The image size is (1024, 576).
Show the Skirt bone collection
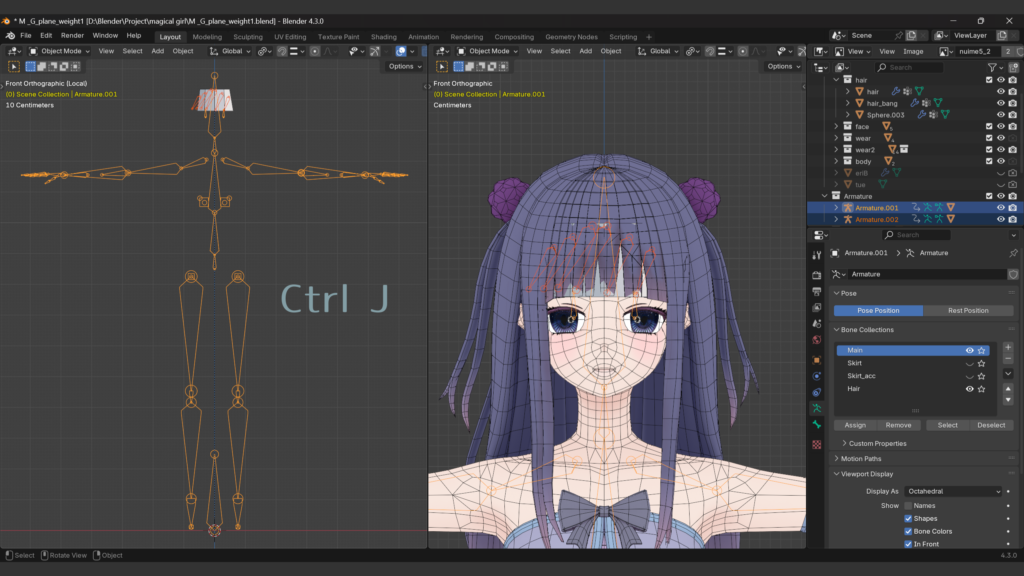(x=969, y=363)
